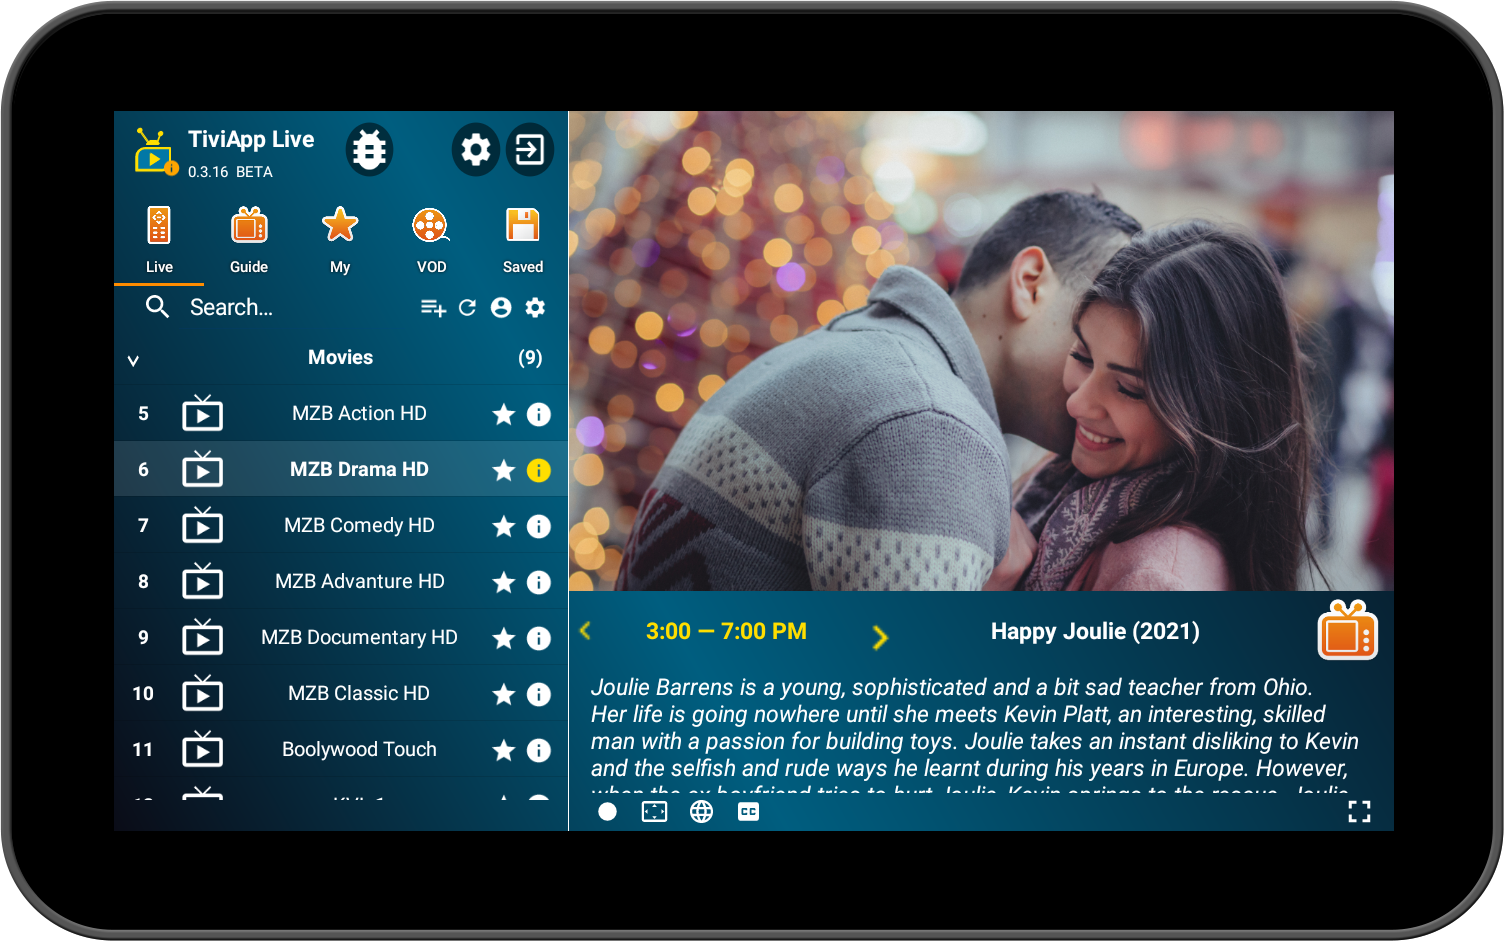The width and height of the screenshot is (1504, 941).
Task: Refresh the channel list
Action: coord(467,308)
